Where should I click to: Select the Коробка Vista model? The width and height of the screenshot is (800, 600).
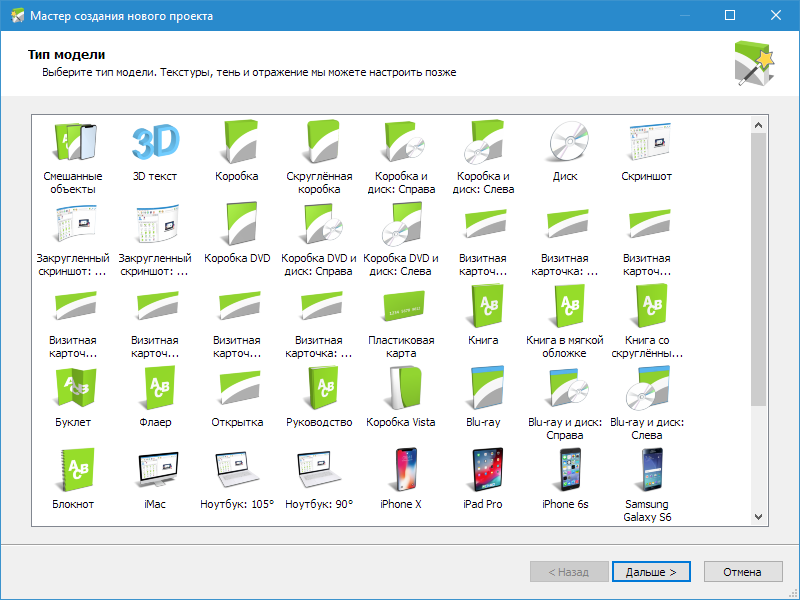(x=401, y=389)
